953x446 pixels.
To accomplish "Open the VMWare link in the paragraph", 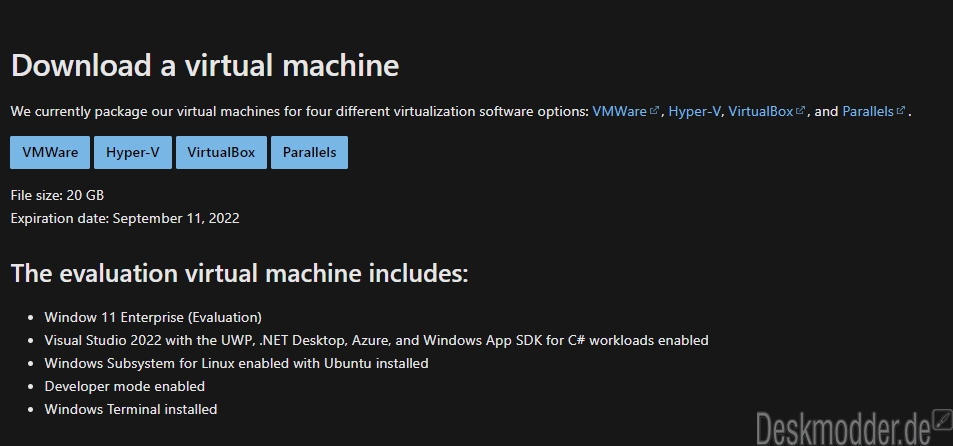I will coord(619,111).
